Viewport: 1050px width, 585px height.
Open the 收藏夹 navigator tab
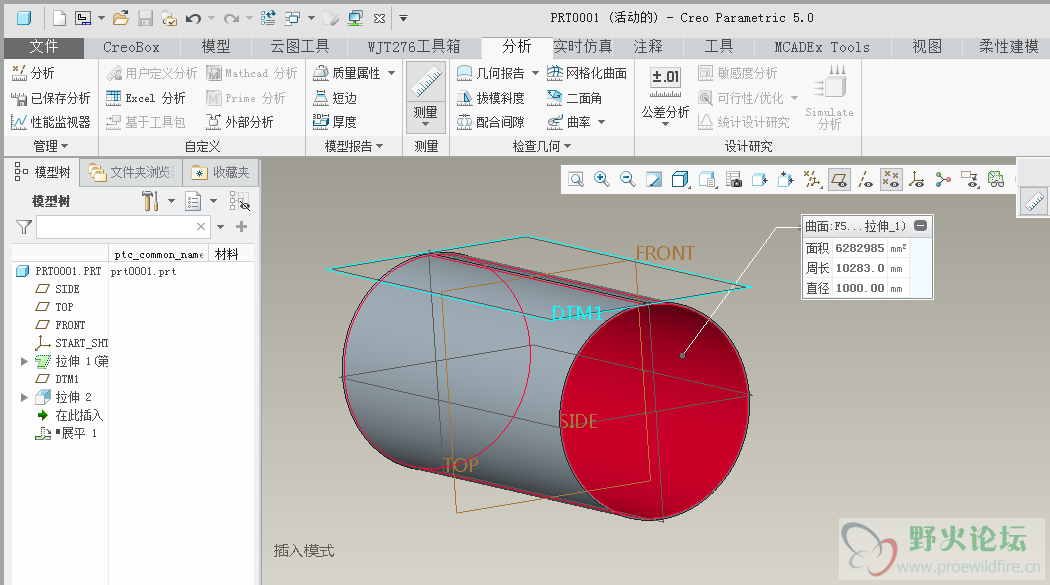point(220,173)
